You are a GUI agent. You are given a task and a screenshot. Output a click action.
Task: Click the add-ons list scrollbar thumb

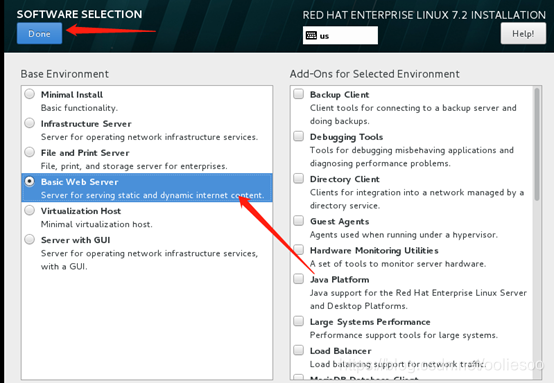(537, 144)
